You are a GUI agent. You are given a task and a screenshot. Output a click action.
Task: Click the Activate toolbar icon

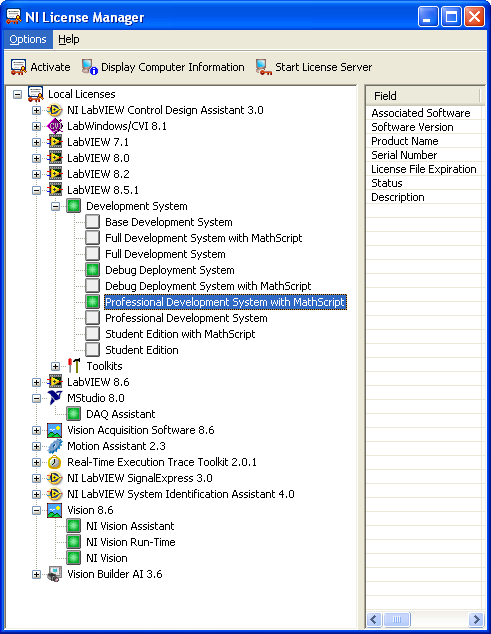click(19, 67)
